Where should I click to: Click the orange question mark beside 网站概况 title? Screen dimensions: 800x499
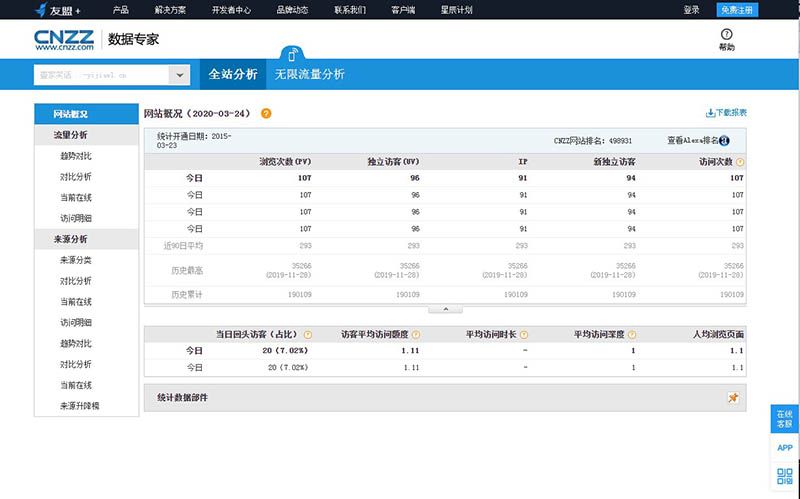pyautogui.click(x=266, y=113)
